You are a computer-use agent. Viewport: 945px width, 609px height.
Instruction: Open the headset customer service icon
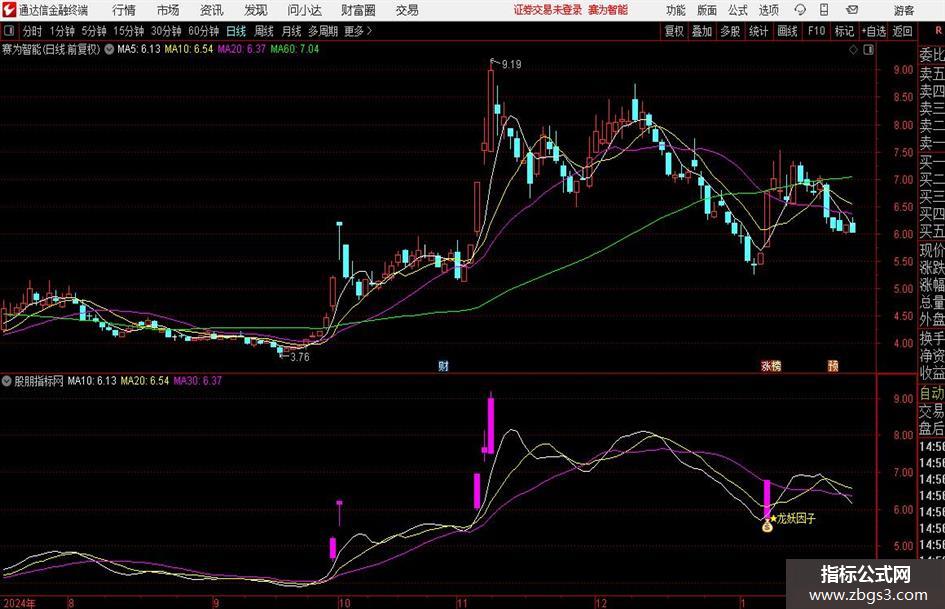coord(800,10)
